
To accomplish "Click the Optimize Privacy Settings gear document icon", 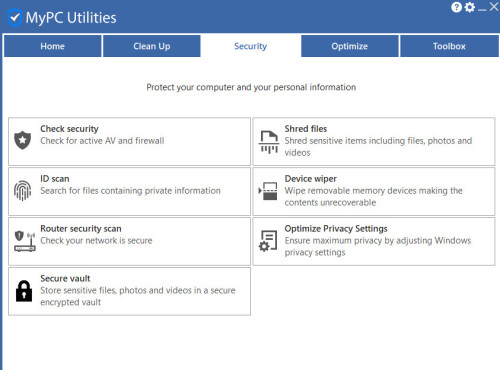I will (268, 241).
